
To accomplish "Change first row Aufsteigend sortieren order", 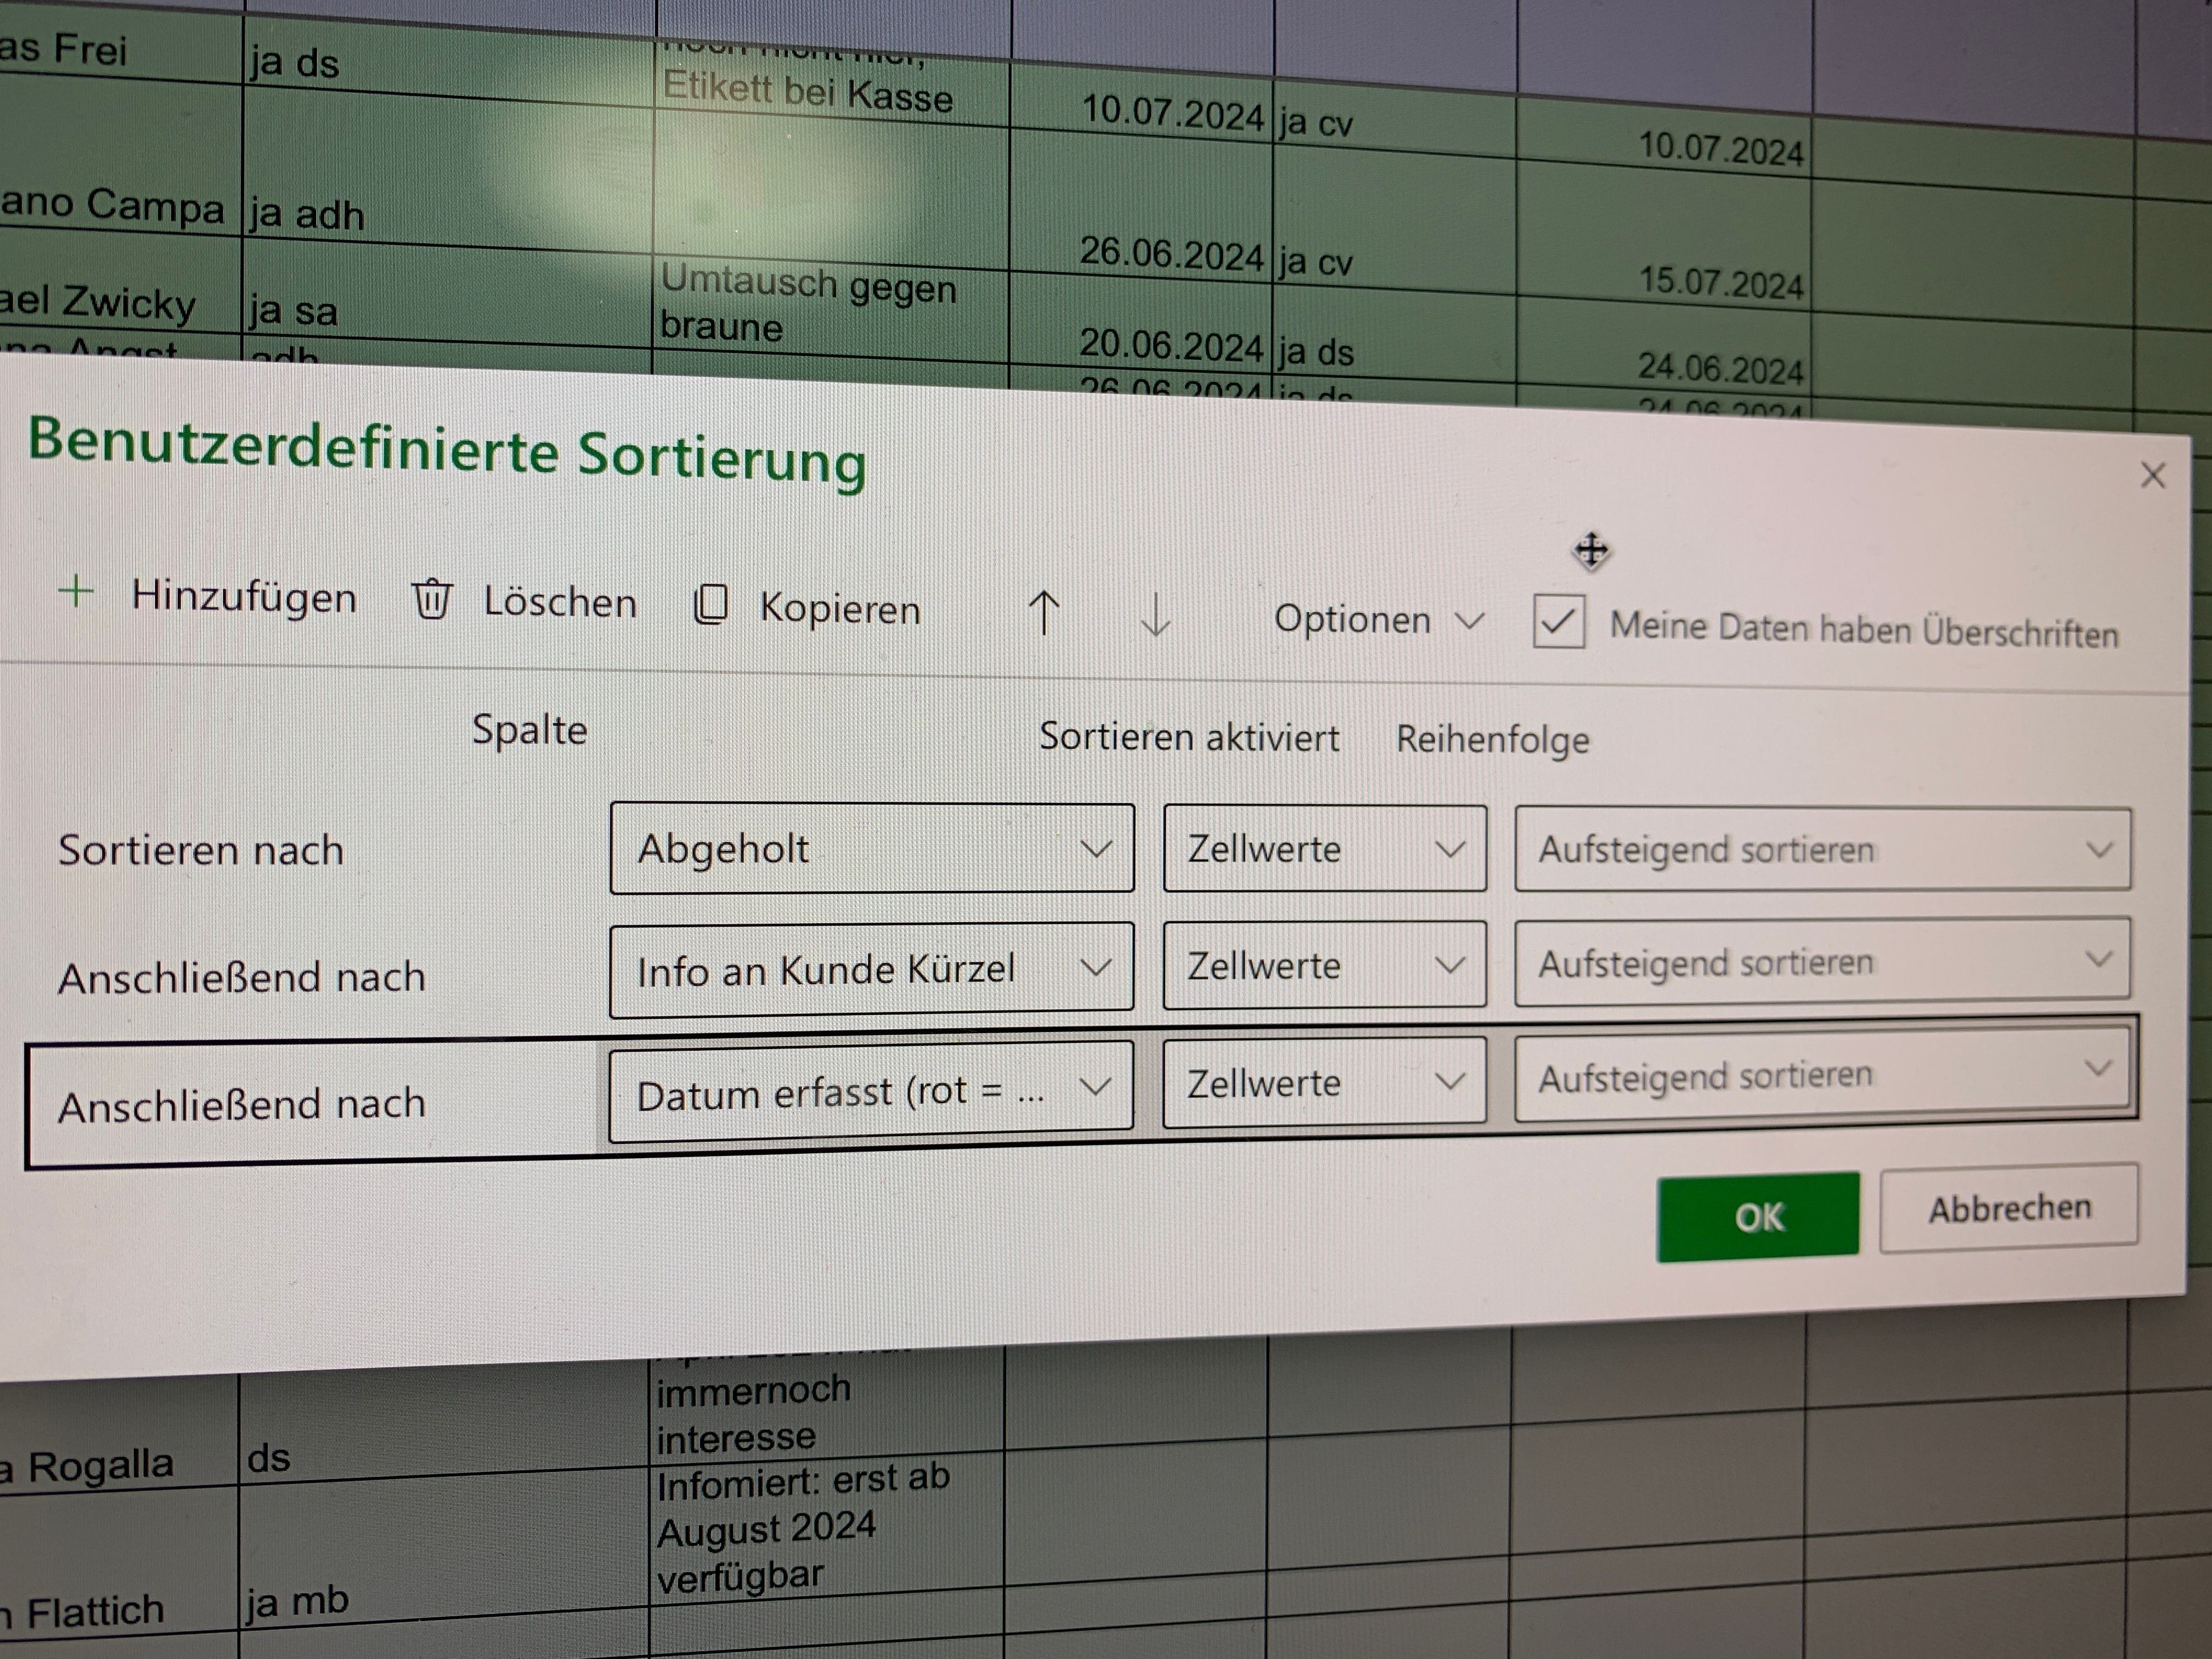I will click(x=1822, y=850).
